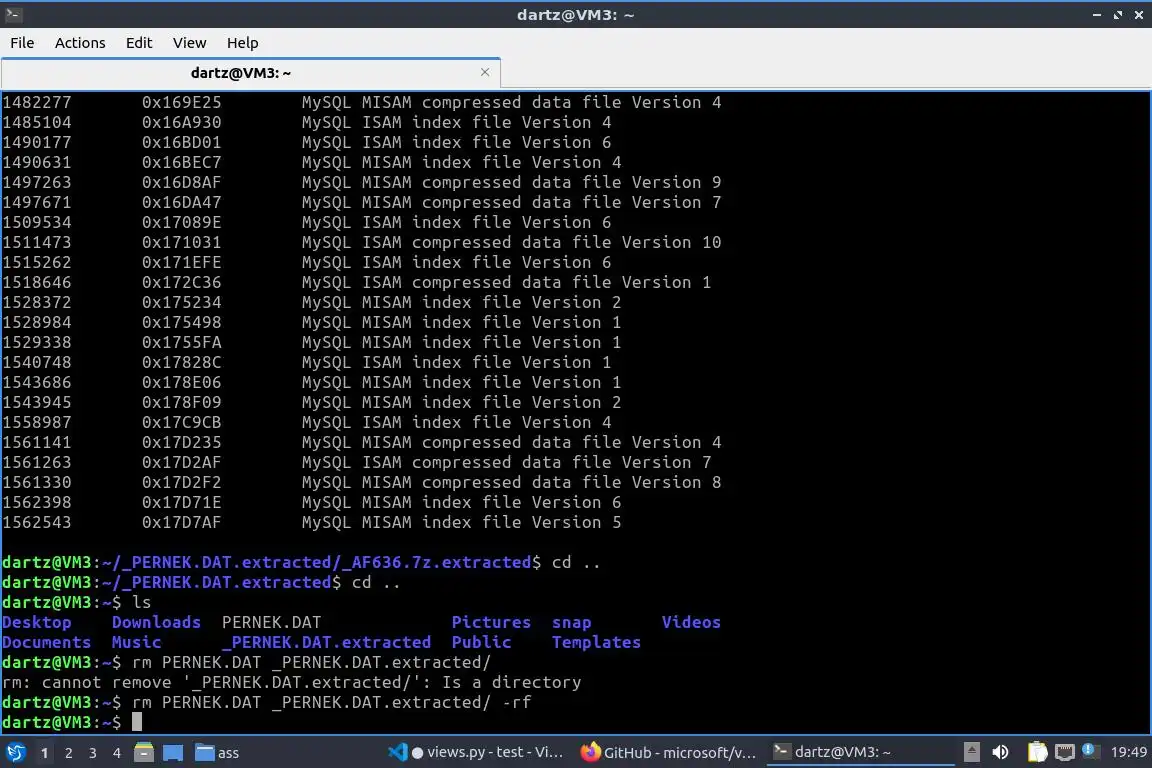Click the 'Is a directory' error line

(291, 682)
